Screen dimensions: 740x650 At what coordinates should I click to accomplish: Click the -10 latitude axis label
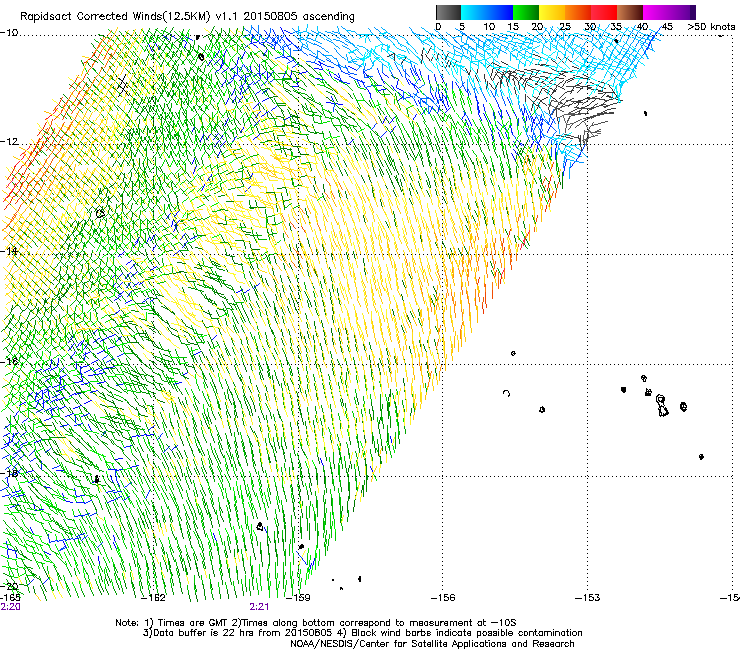click(x=9, y=33)
